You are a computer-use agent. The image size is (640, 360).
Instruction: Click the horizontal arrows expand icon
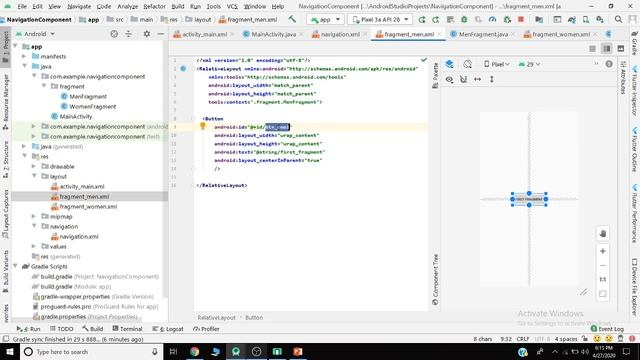coord(478,79)
